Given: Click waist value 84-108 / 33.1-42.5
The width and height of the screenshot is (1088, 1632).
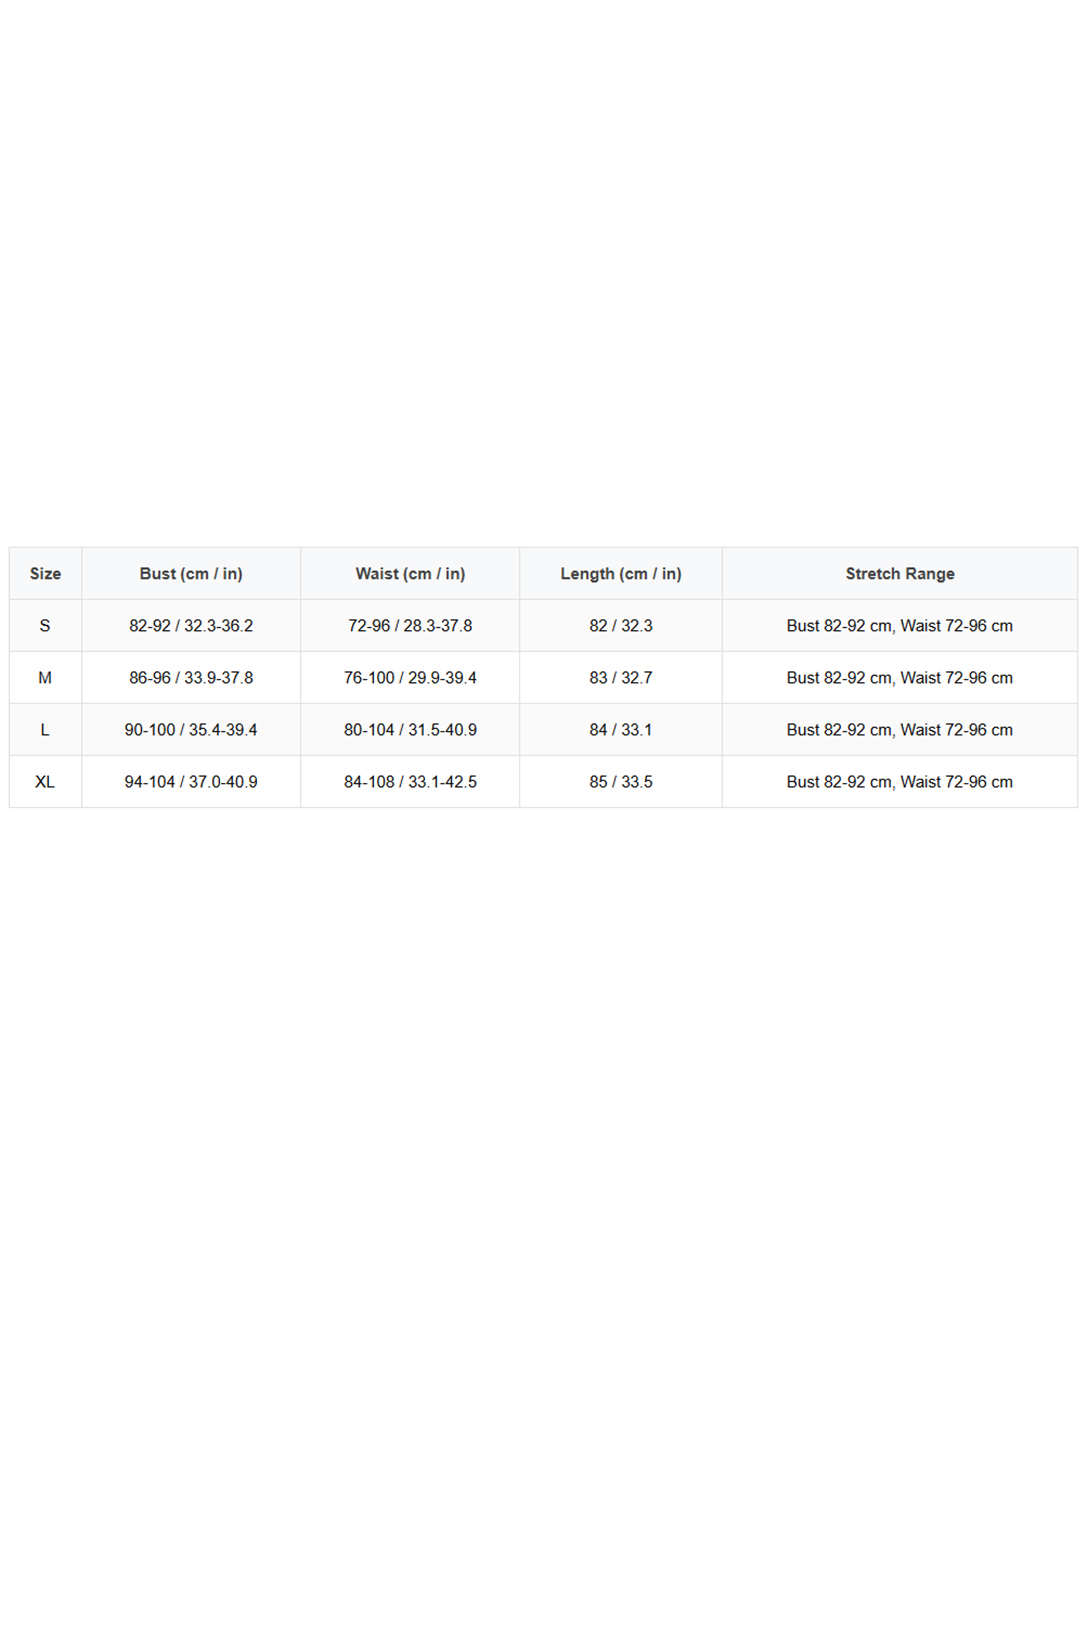Looking at the screenshot, I should [x=410, y=781].
